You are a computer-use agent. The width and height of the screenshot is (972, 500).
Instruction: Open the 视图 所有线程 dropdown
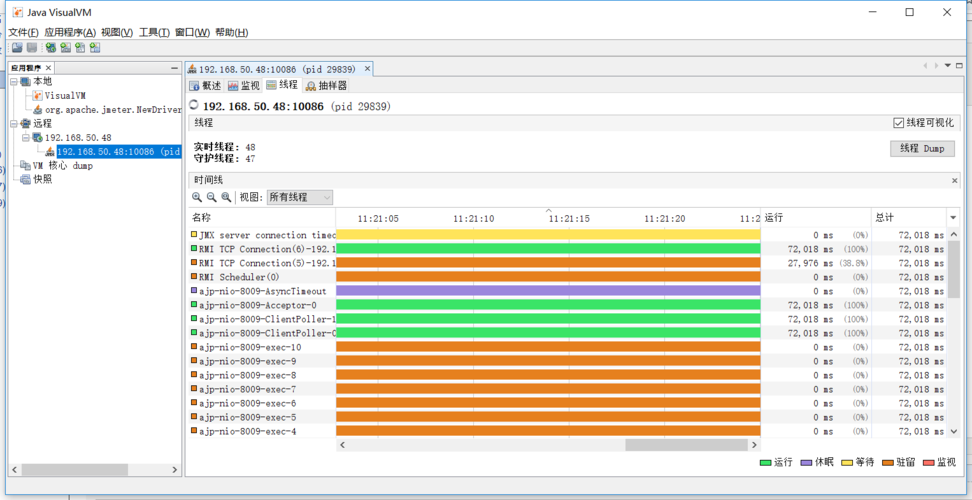(x=300, y=197)
